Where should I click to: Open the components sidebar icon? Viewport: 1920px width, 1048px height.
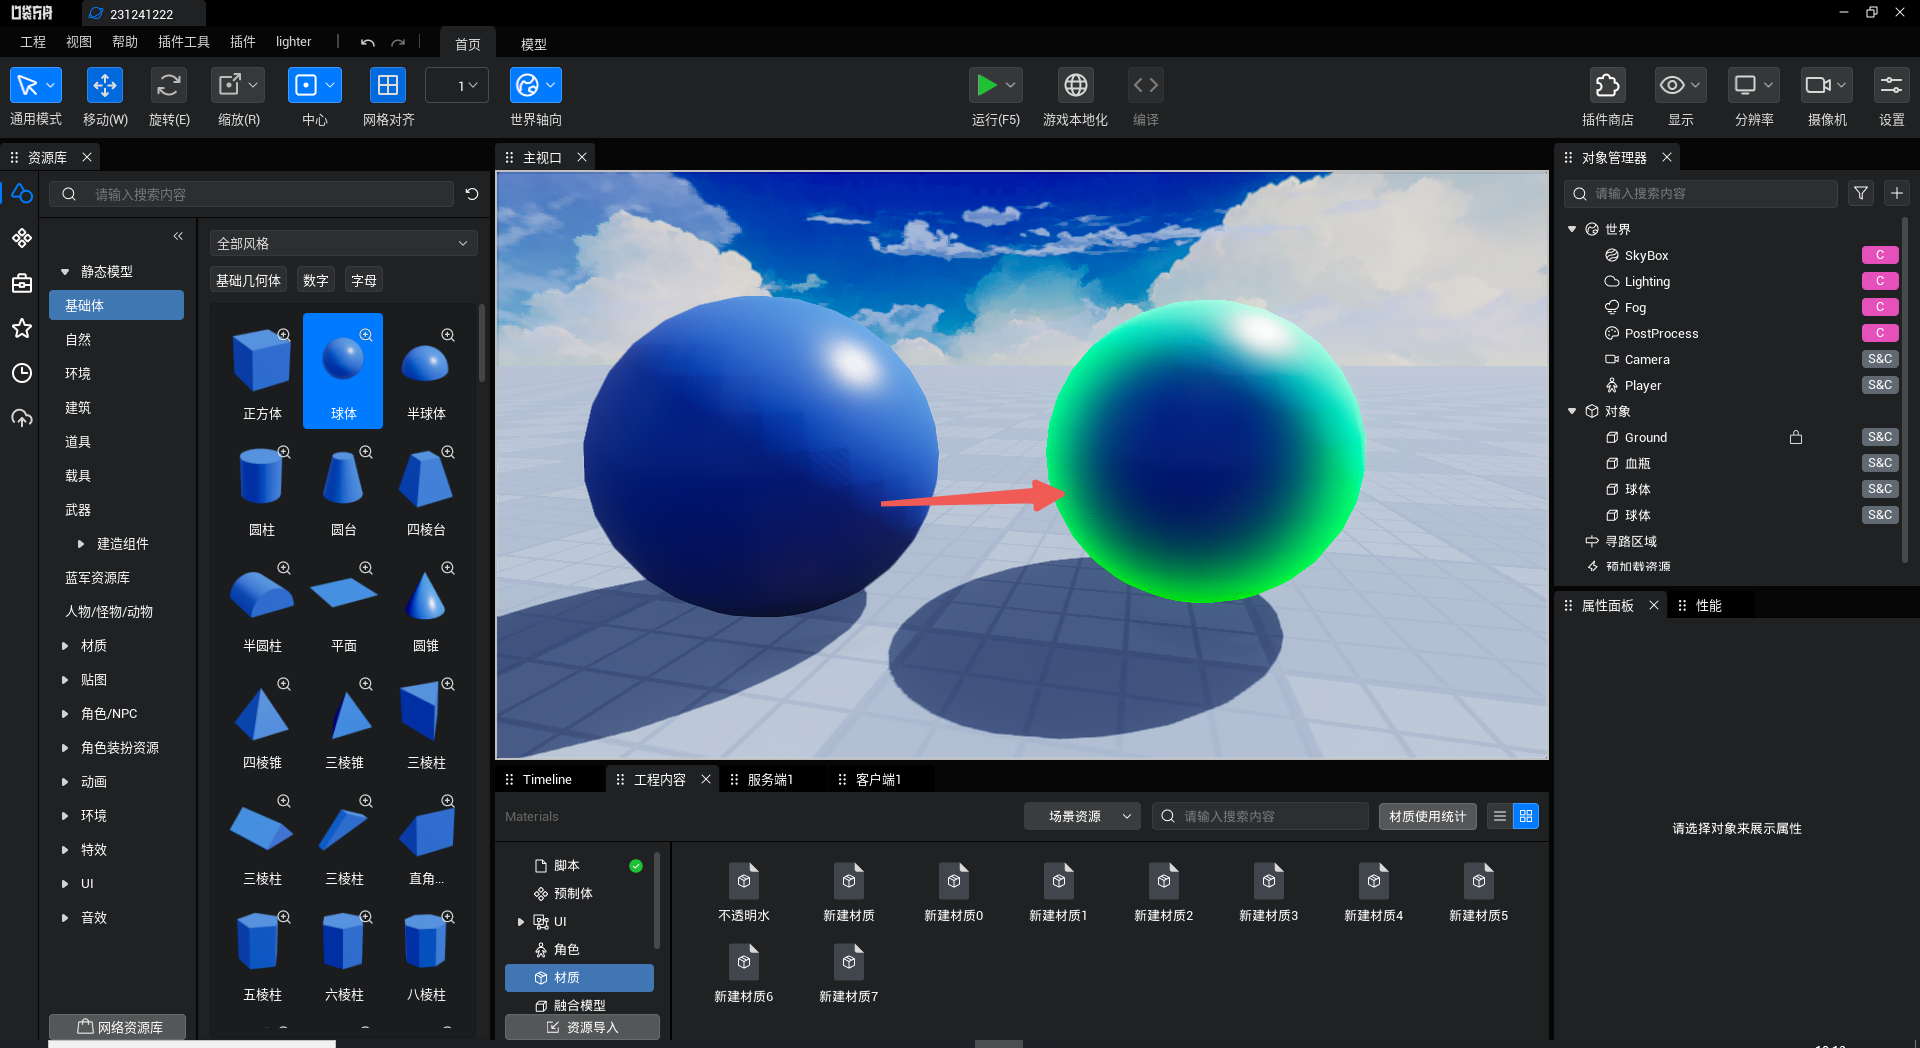[x=22, y=238]
